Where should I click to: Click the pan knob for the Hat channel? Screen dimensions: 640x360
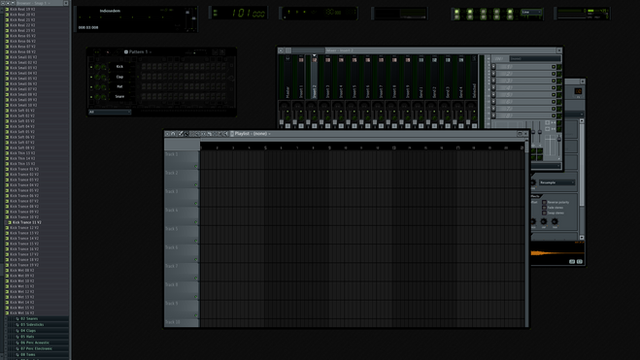click(97, 87)
